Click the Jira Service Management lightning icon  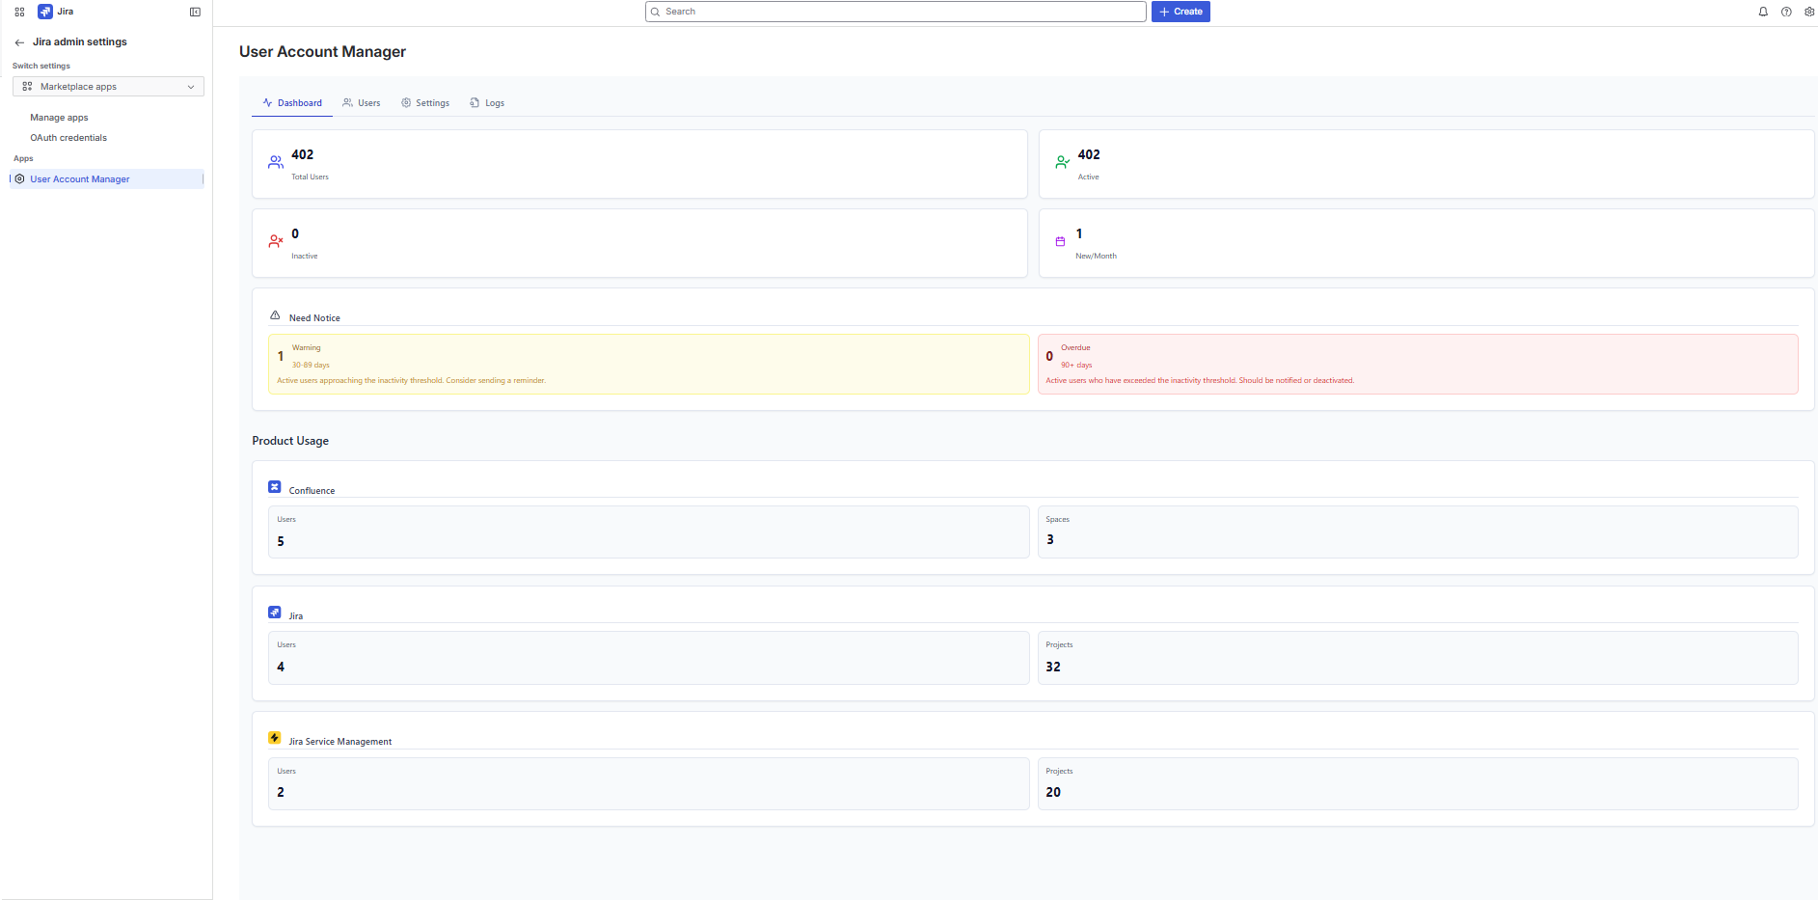coord(274,737)
